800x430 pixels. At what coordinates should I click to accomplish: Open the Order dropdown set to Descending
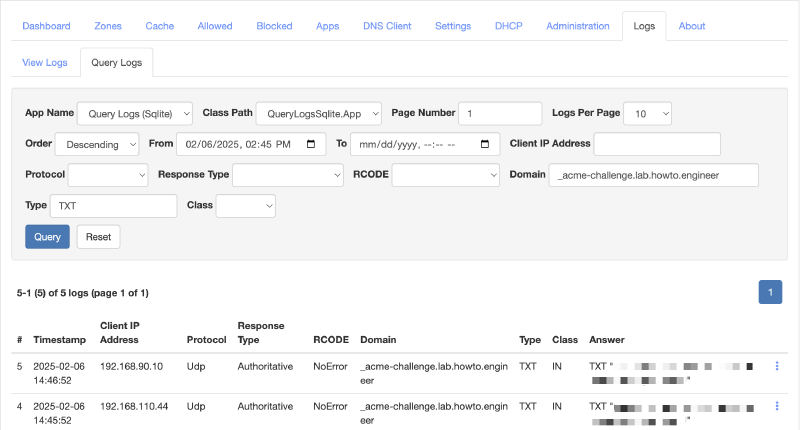[x=97, y=144]
